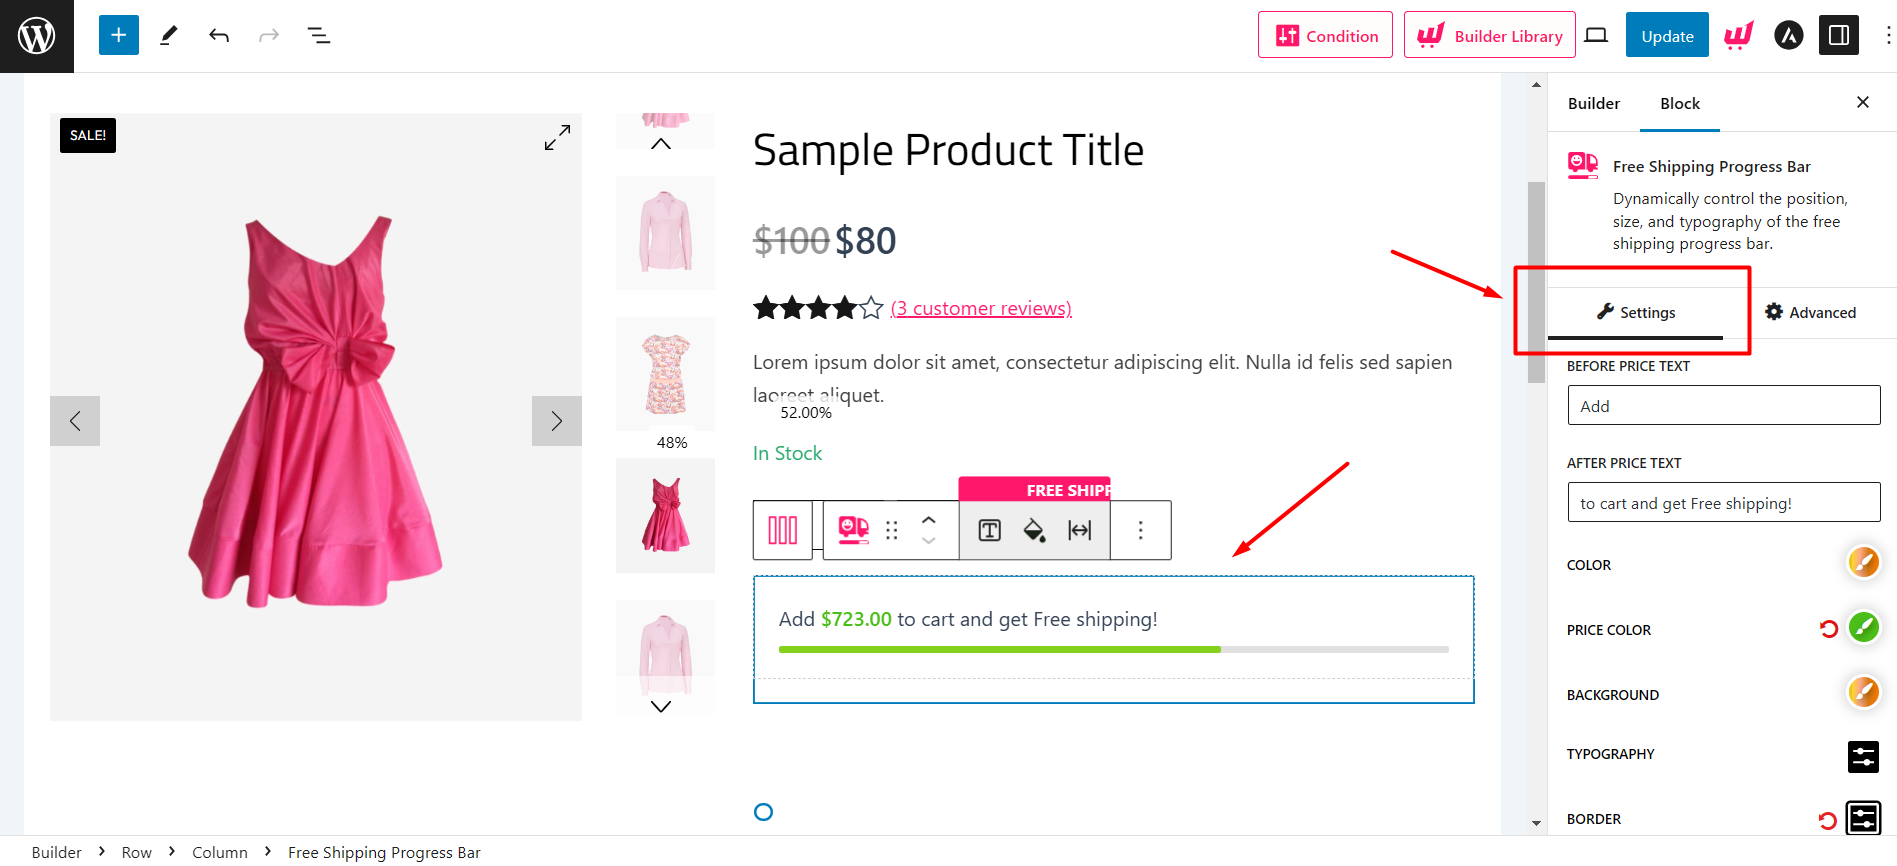The width and height of the screenshot is (1897, 866).
Task: Expand product image with the fullscreen arrows
Action: (x=557, y=137)
